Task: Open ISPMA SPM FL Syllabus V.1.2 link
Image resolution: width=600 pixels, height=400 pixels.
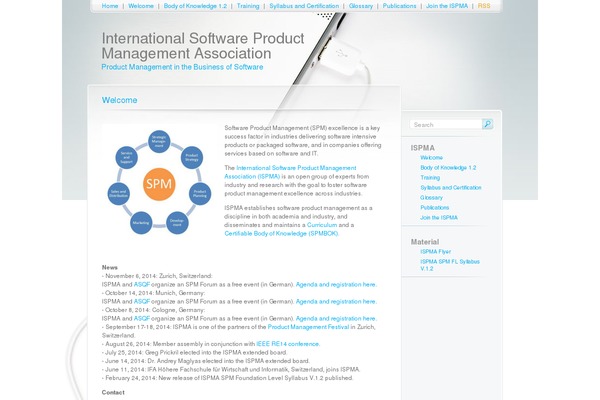Action: (450, 265)
